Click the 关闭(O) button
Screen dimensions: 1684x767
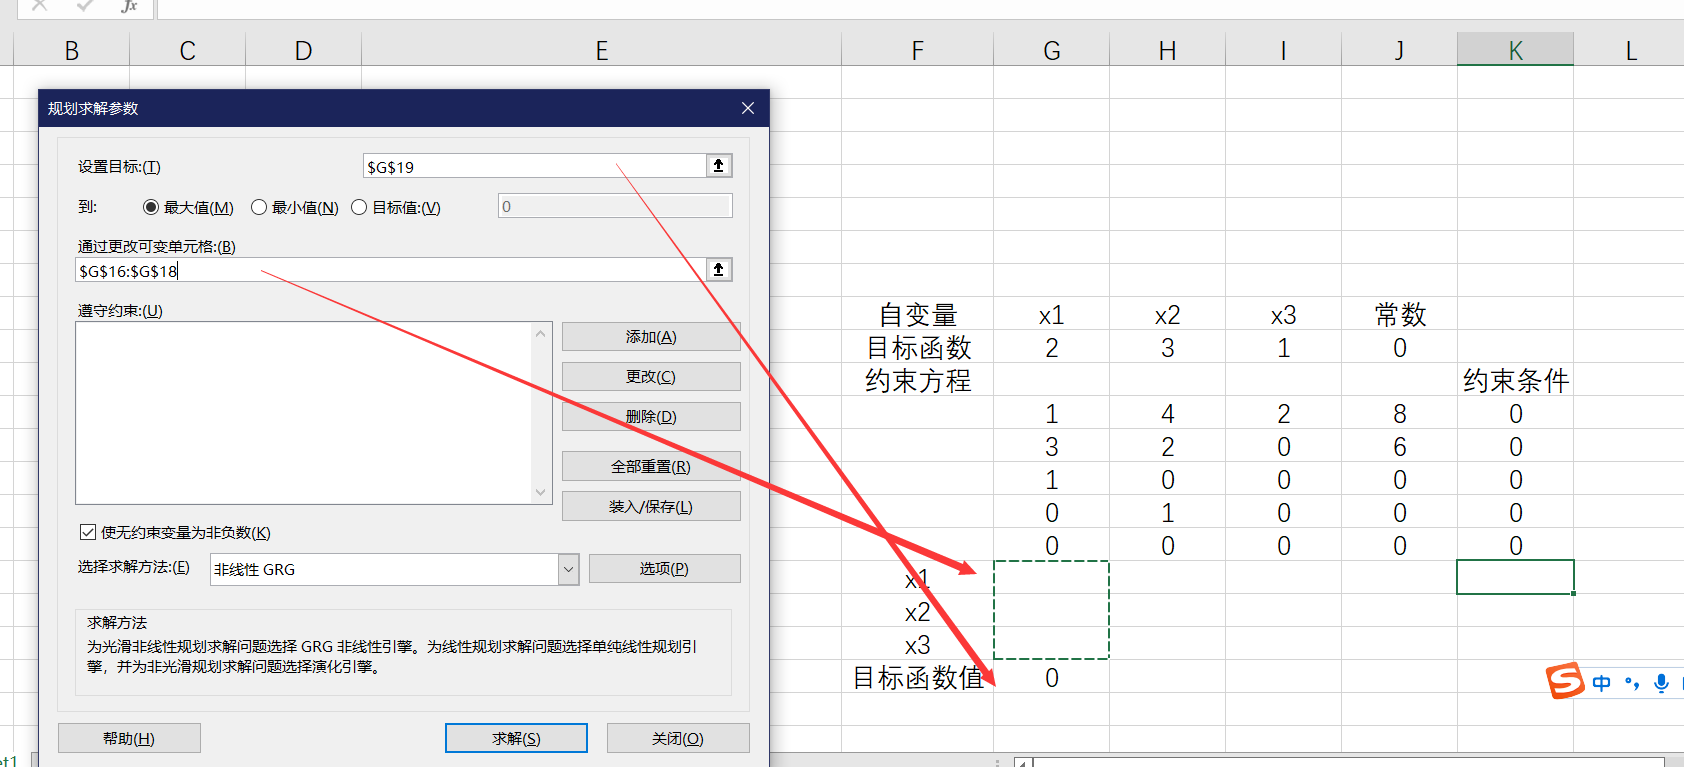click(678, 739)
